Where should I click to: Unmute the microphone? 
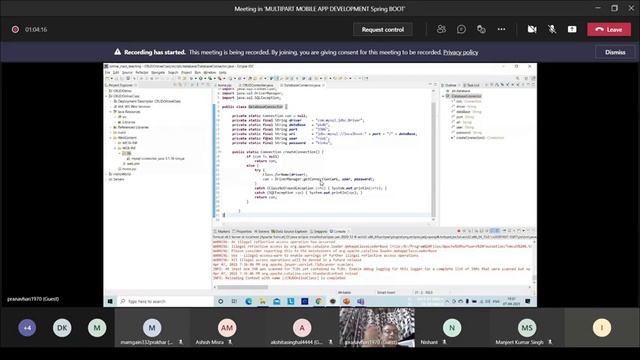coord(552,29)
